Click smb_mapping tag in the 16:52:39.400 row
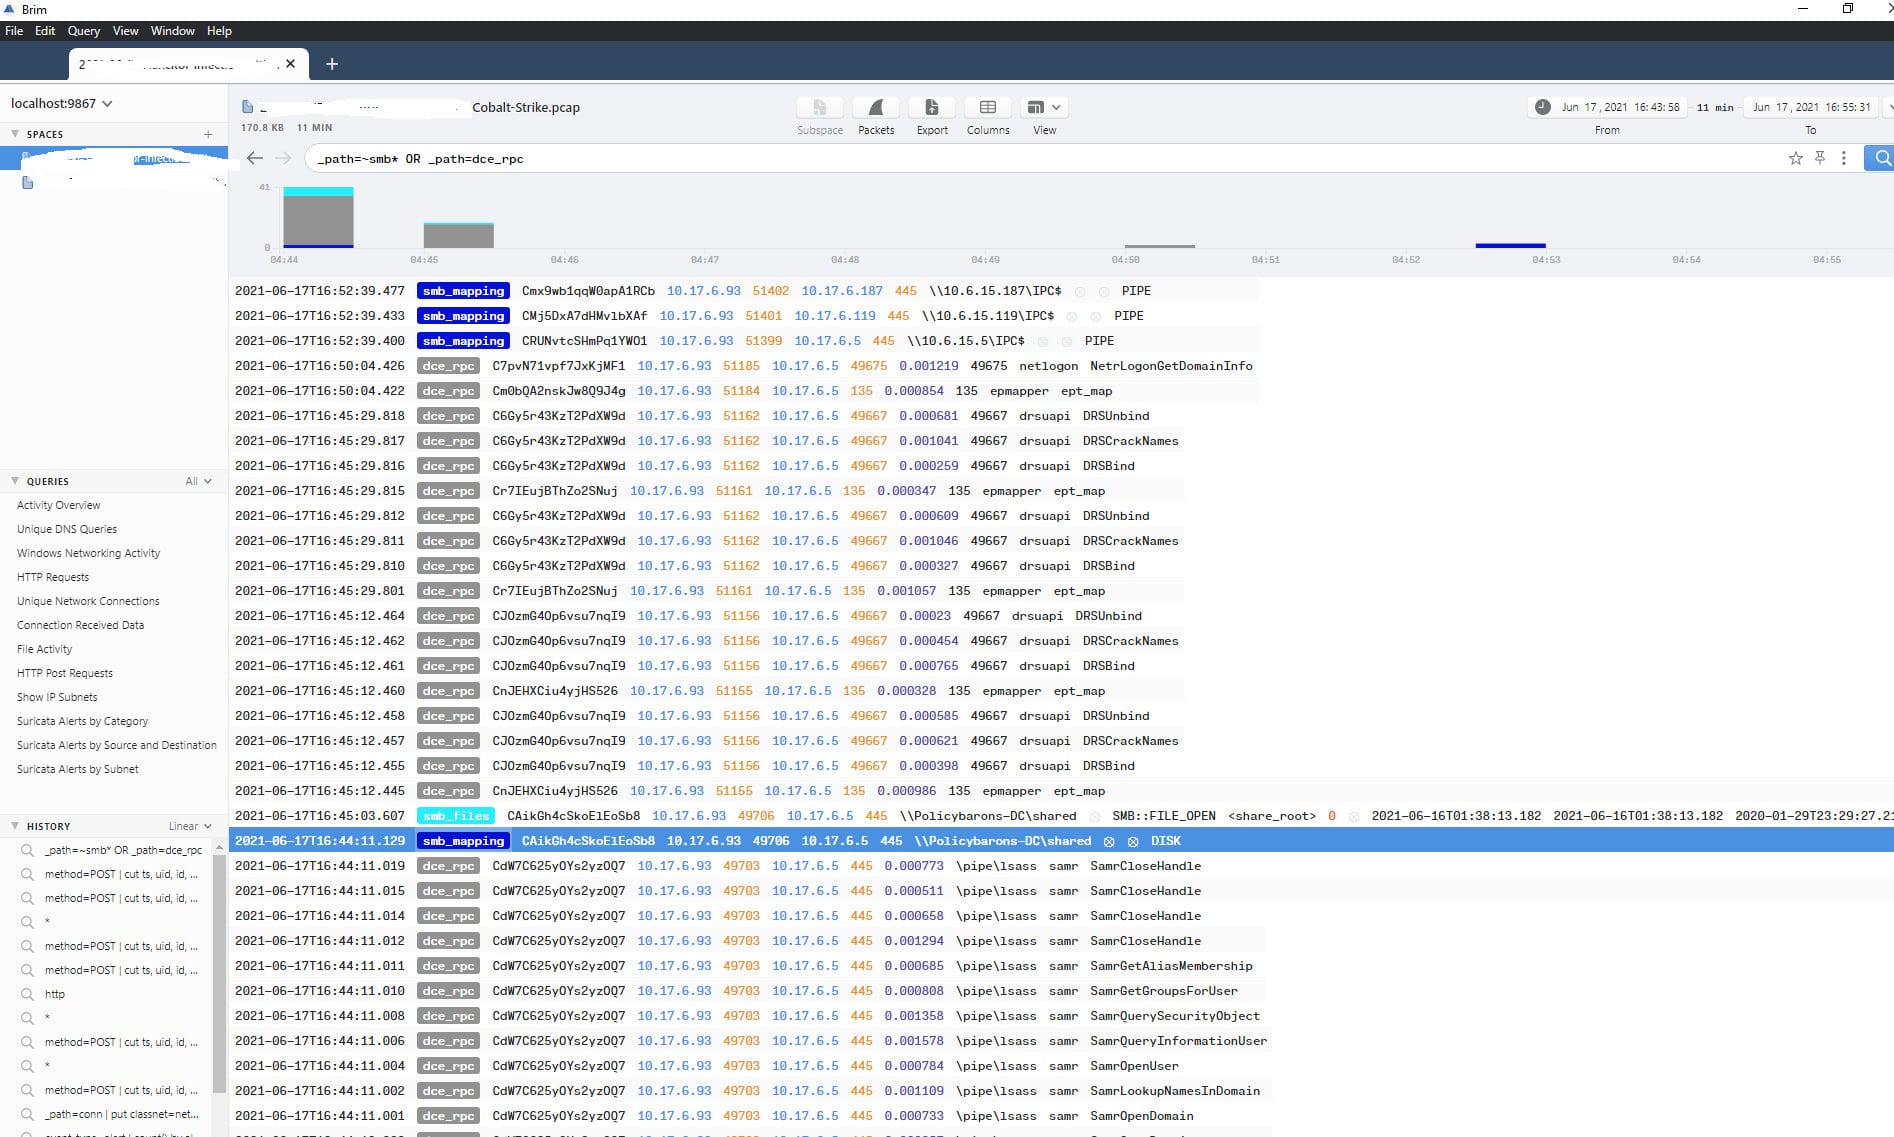1894x1137 pixels. pos(463,341)
